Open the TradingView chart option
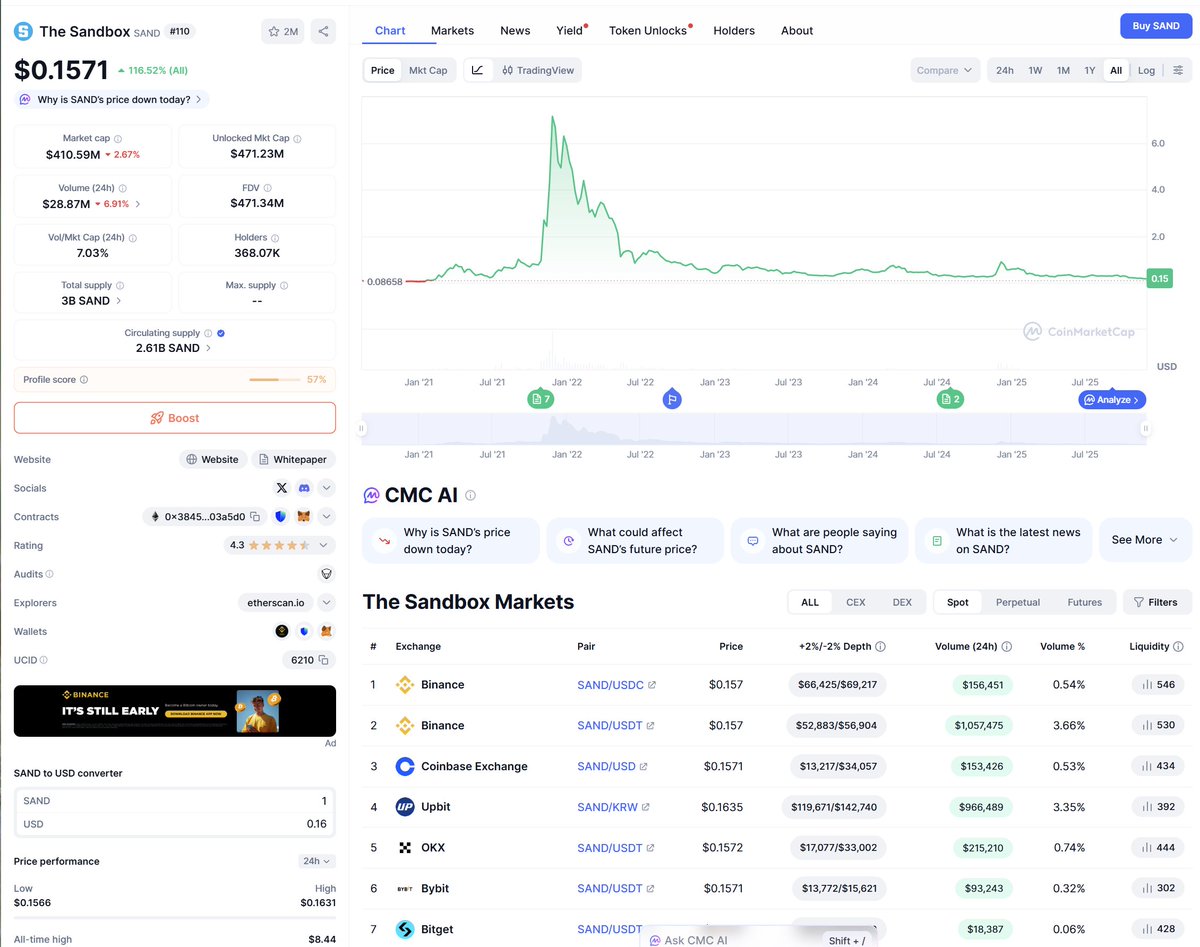1200x947 pixels. pos(541,70)
